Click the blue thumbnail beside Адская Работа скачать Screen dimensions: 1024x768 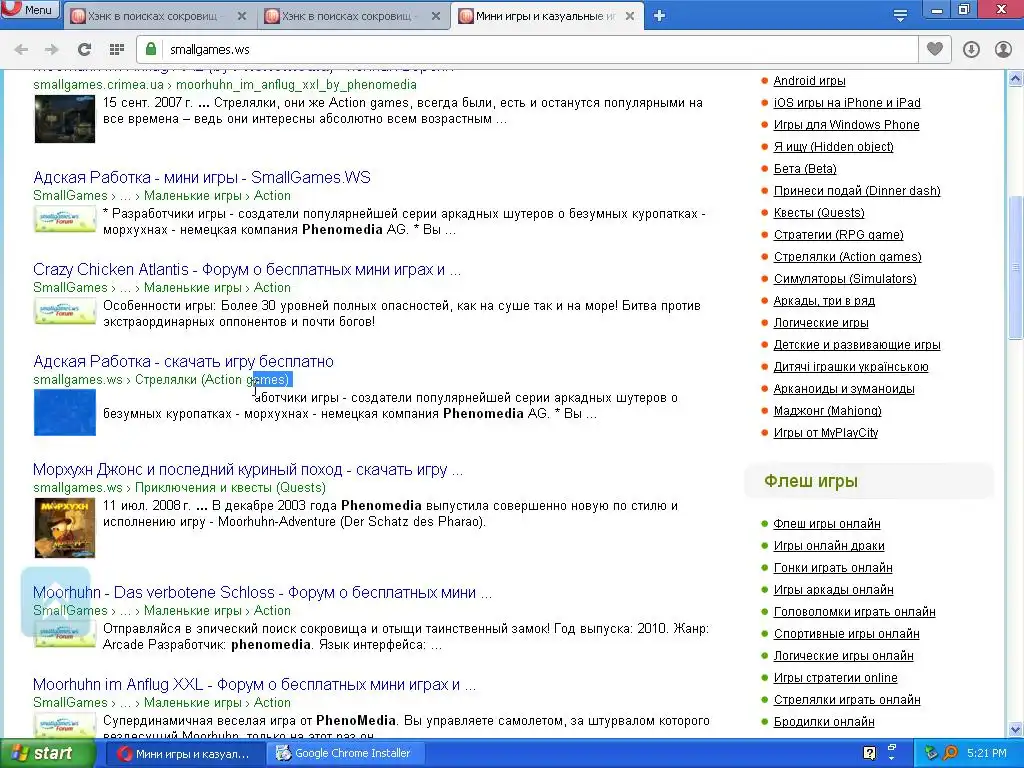(x=65, y=413)
